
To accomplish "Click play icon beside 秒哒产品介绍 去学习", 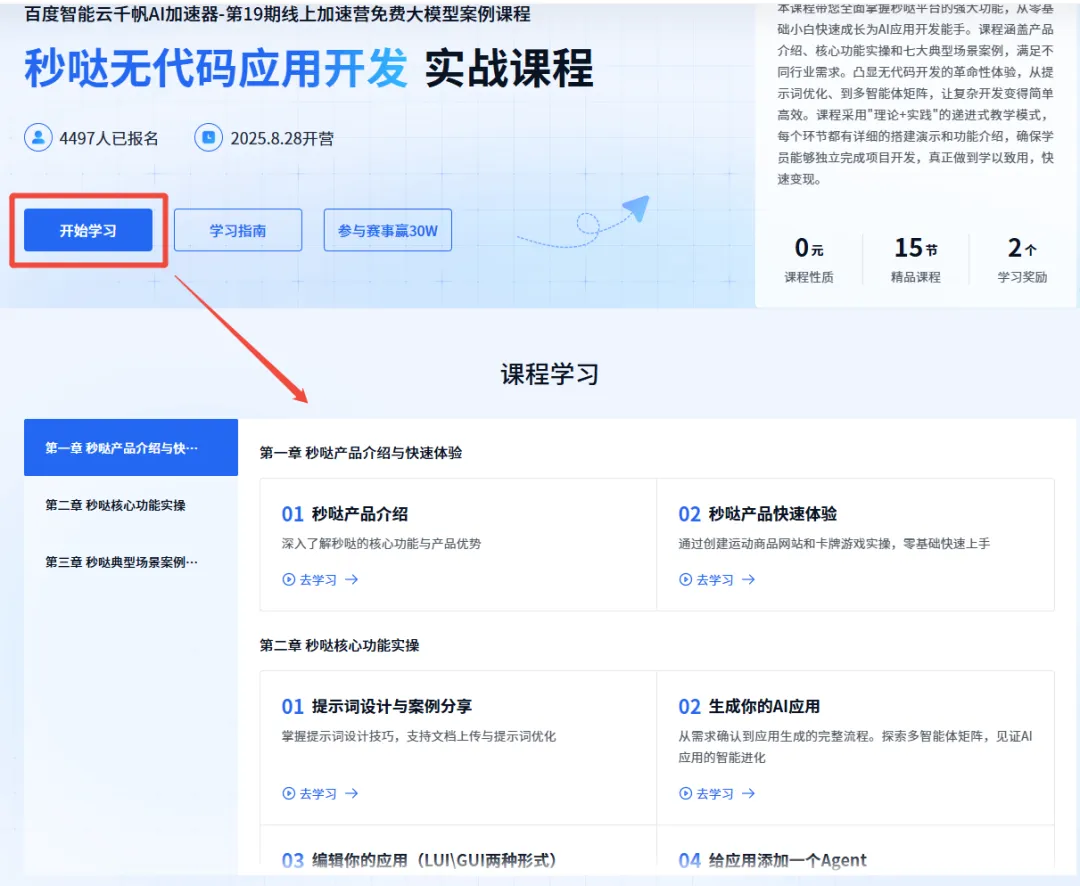I will (289, 579).
